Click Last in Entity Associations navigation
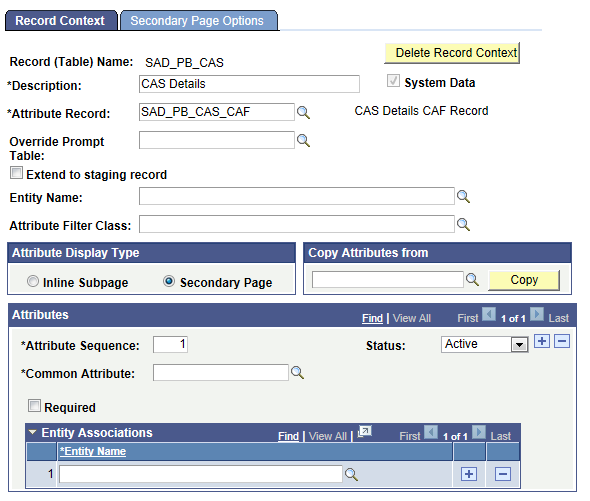This screenshot has height=501, width=590. click(x=500, y=436)
